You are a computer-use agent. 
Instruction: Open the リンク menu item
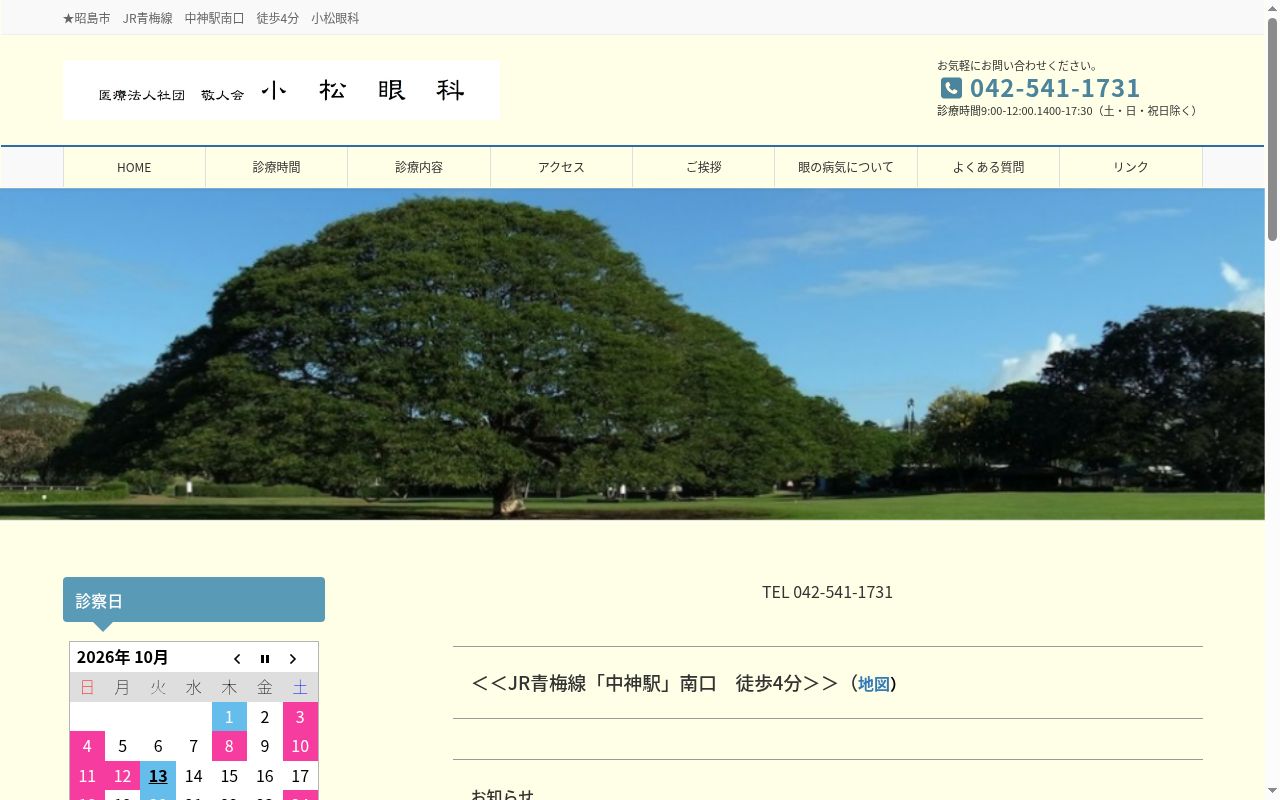pos(1131,167)
